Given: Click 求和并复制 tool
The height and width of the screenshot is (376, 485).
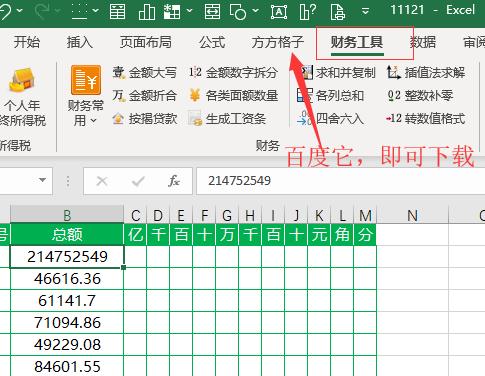Looking at the screenshot, I should 337,72.
